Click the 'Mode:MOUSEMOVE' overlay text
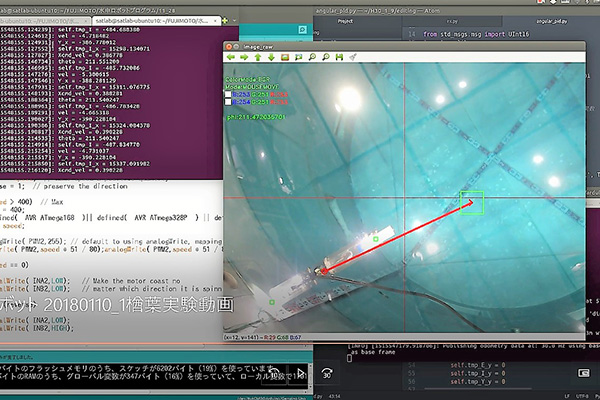 (252, 87)
